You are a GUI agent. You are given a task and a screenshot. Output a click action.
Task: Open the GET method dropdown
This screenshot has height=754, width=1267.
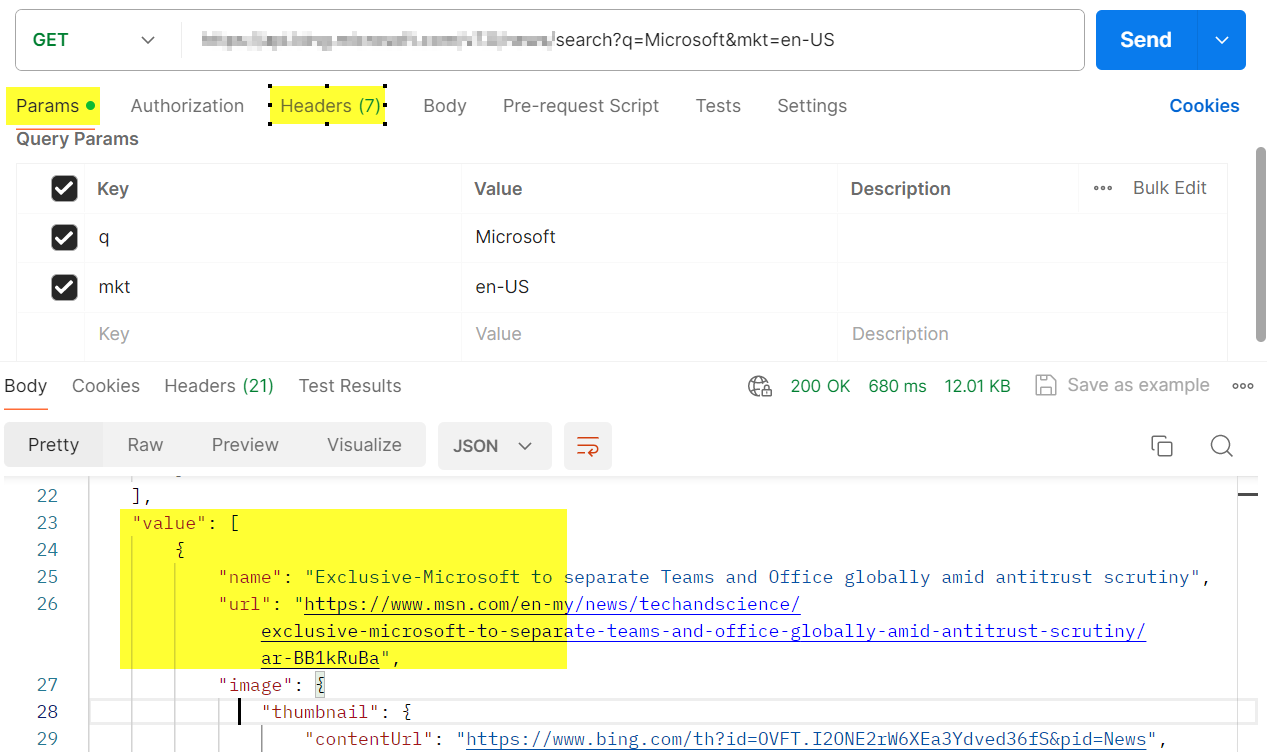(95, 40)
